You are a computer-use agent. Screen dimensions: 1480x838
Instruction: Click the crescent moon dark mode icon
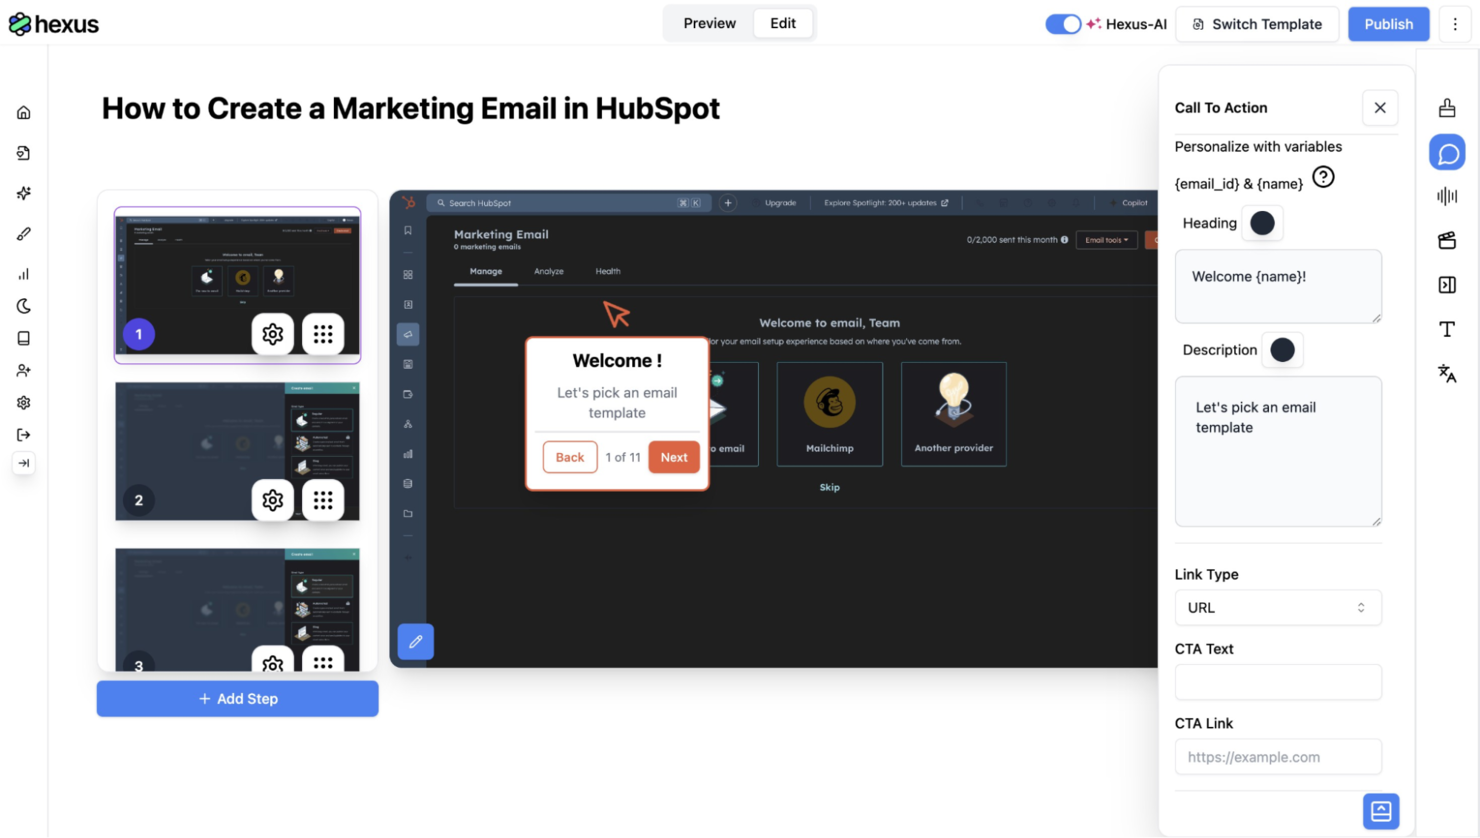click(x=24, y=306)
